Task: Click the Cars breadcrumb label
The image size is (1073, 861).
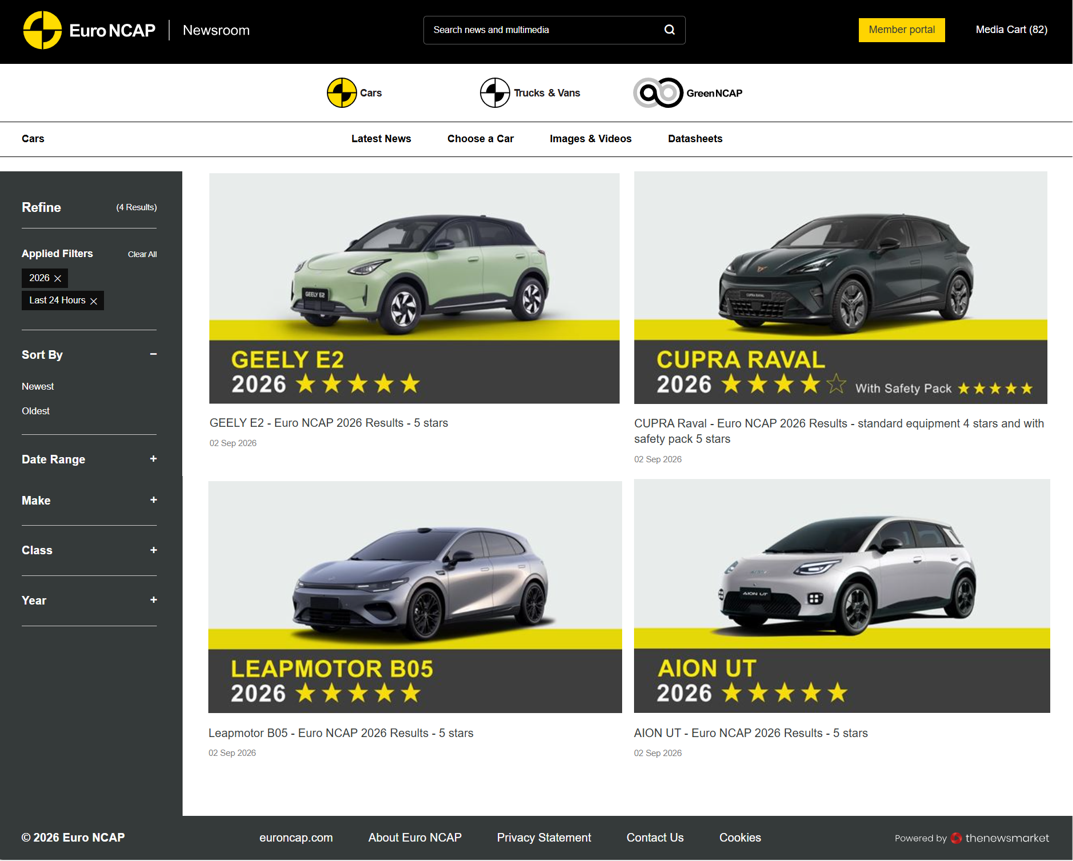Action: click(x=33, y=139)
